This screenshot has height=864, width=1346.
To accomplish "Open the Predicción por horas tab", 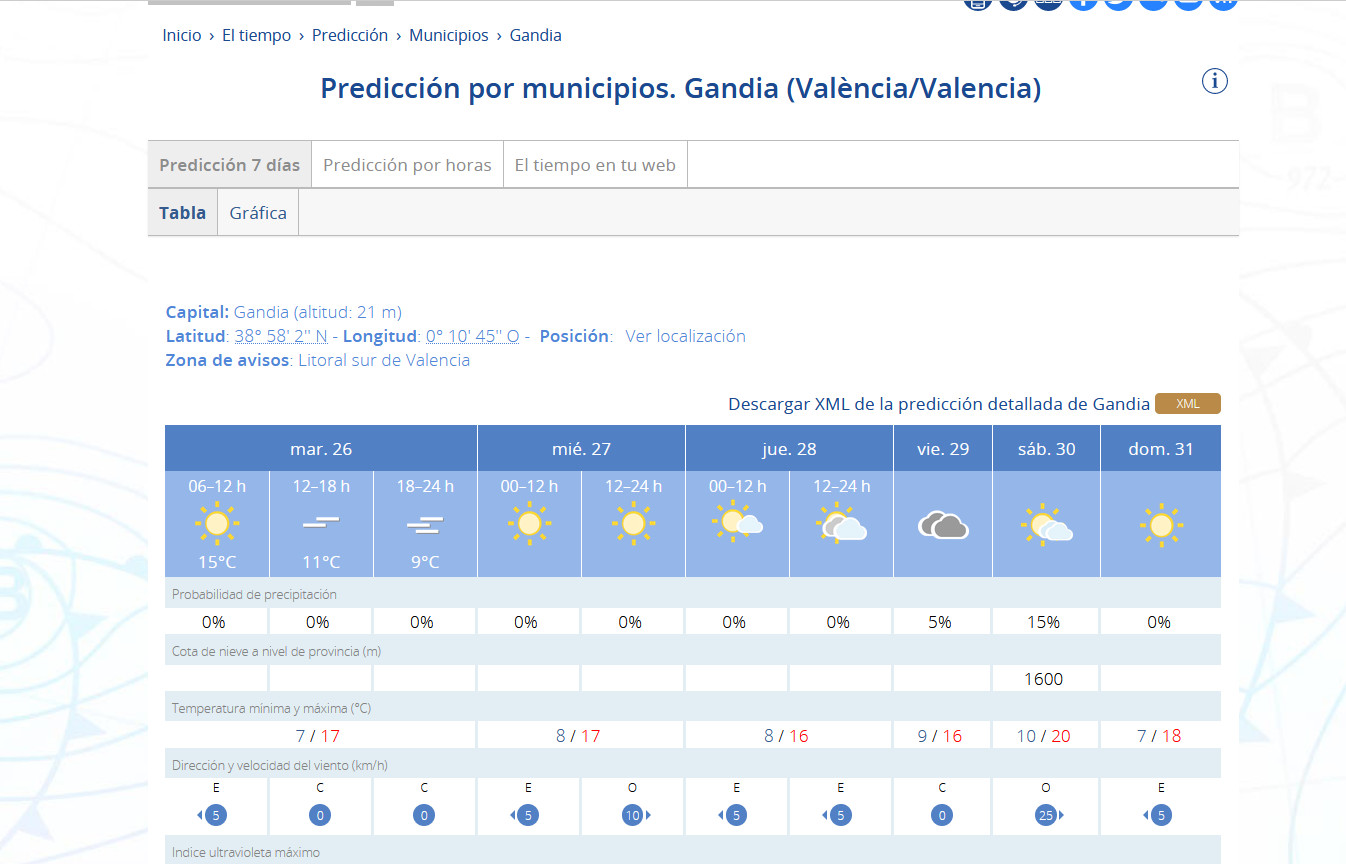I will pos(407,165).
